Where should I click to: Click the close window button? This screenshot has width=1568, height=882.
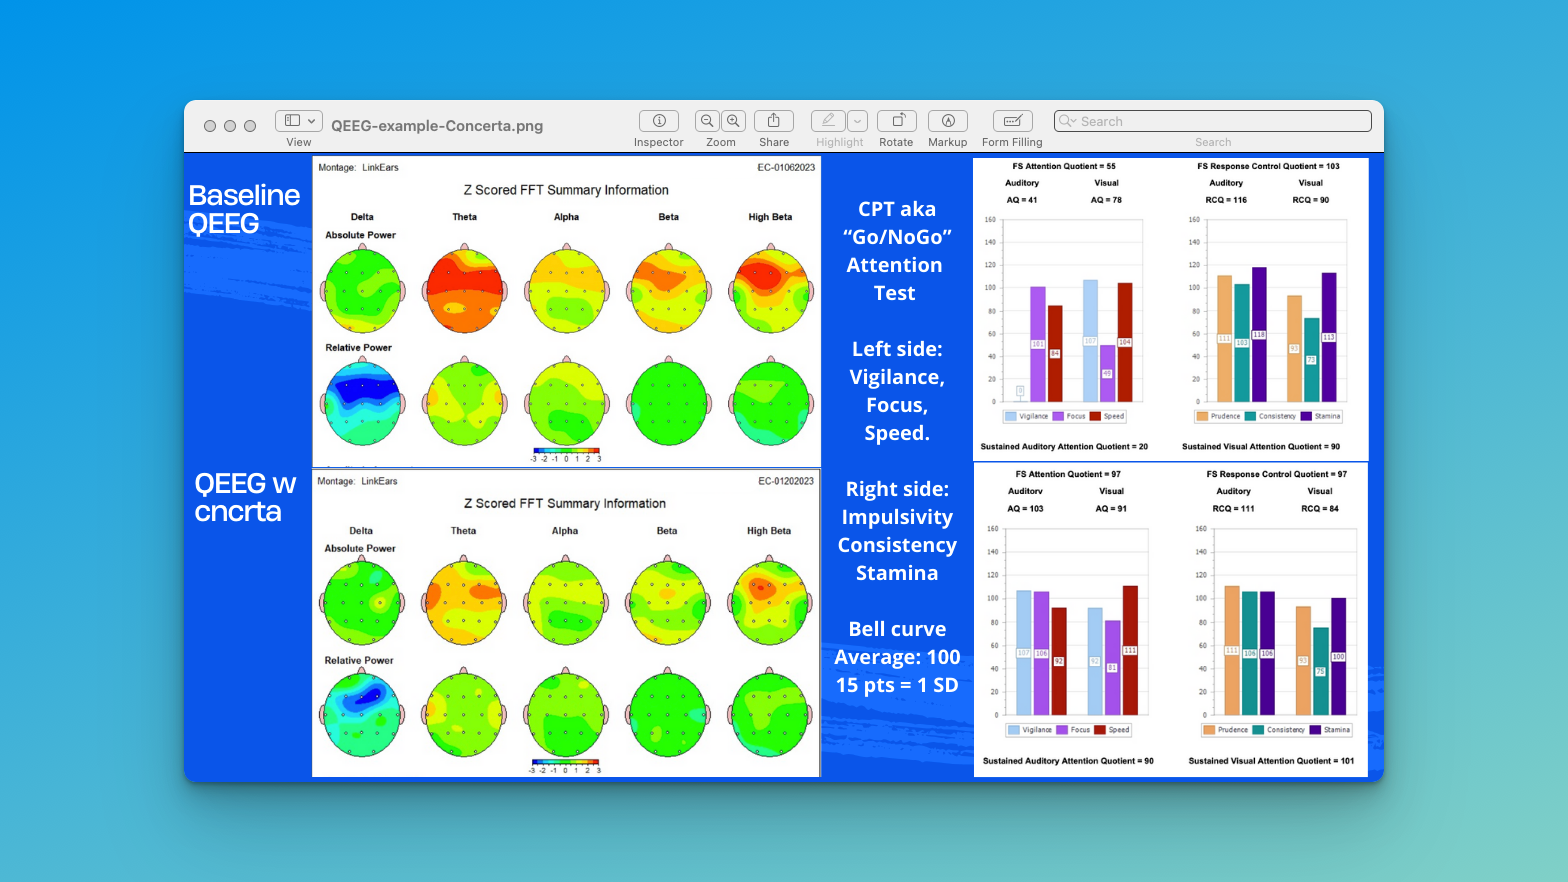pyautogui.click(x=210, y=126)
